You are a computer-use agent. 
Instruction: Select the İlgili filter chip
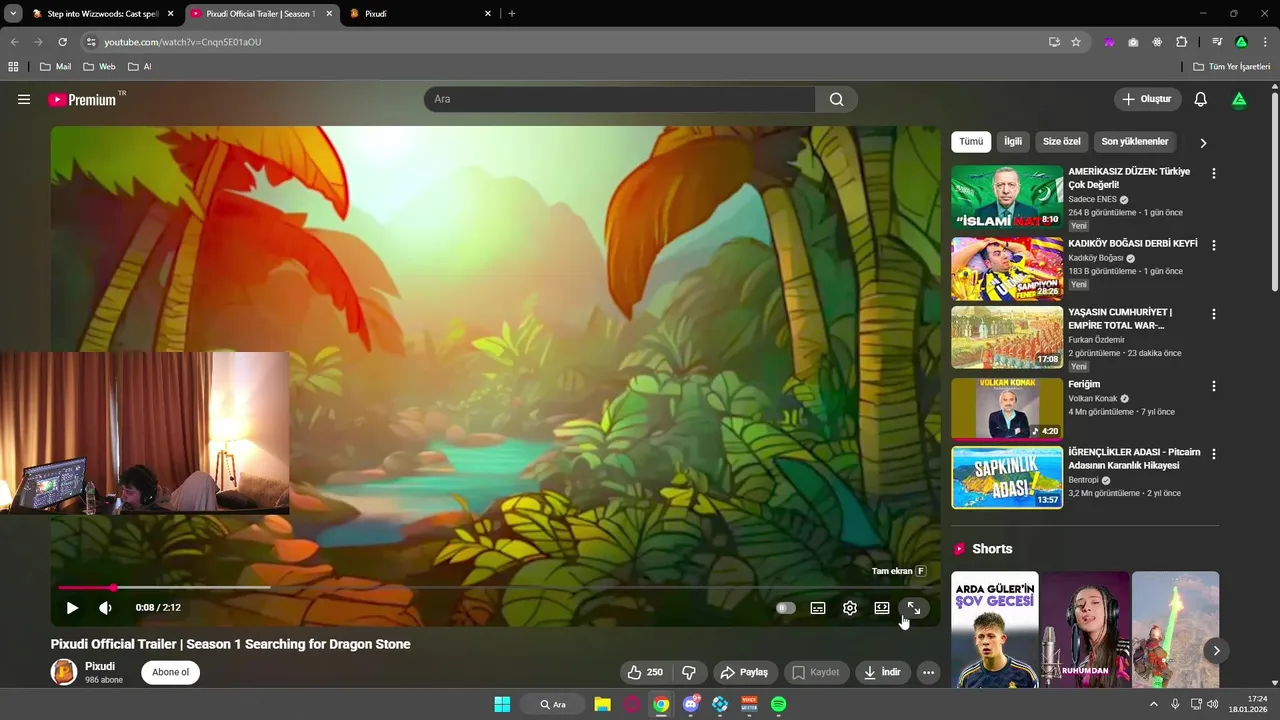click(1013, 142)
